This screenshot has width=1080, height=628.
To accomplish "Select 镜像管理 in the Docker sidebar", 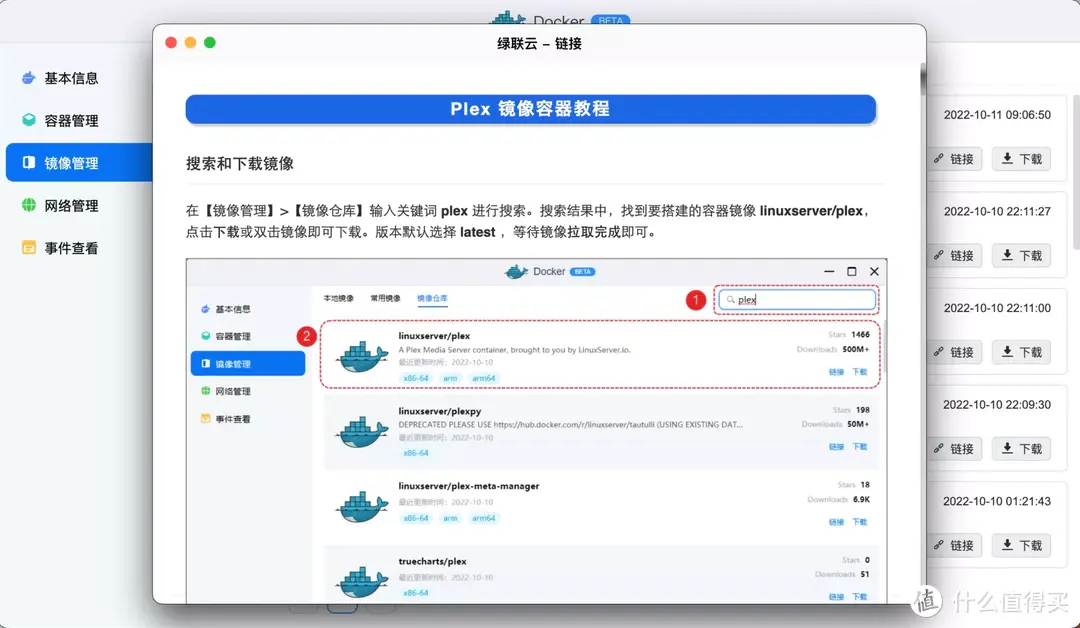I will (79, 163).
